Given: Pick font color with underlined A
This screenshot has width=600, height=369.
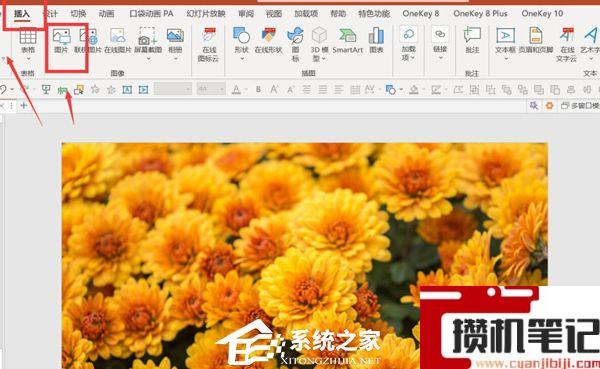Looking at the screenshot, I should (x=236, y=90).
